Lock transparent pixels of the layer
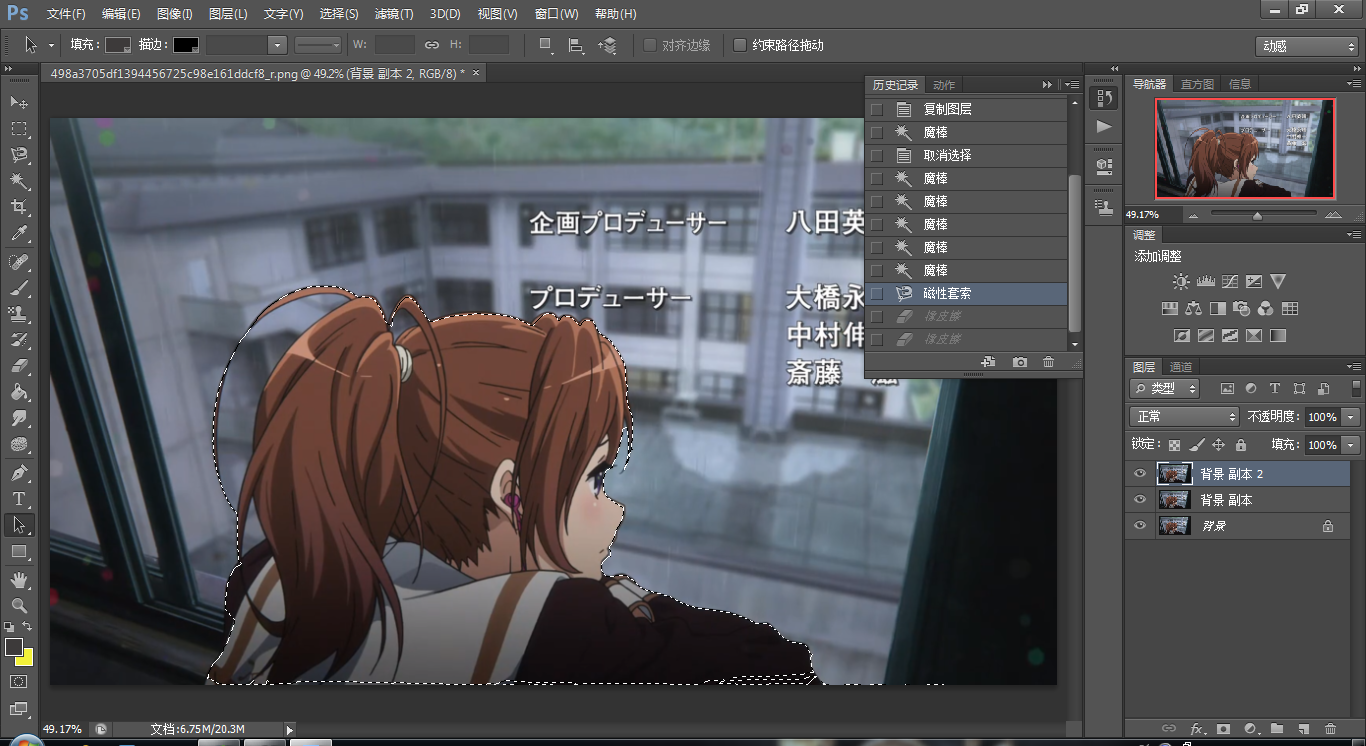Viewport: 1366px width, 746px height. click(x=1175, y=445)
